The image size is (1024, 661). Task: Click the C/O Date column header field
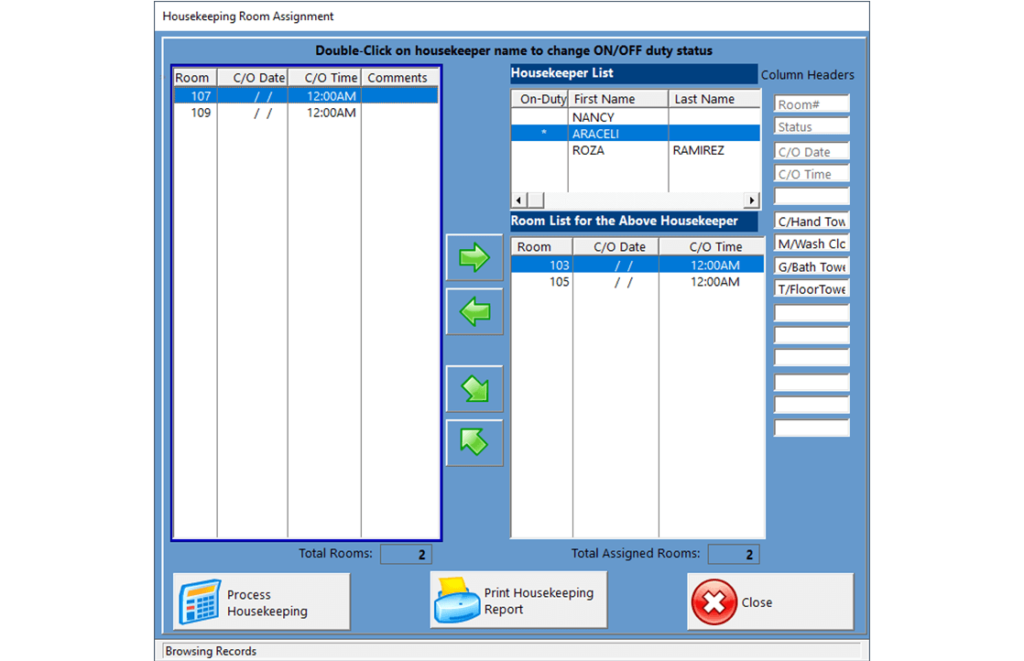coord(811,152)
